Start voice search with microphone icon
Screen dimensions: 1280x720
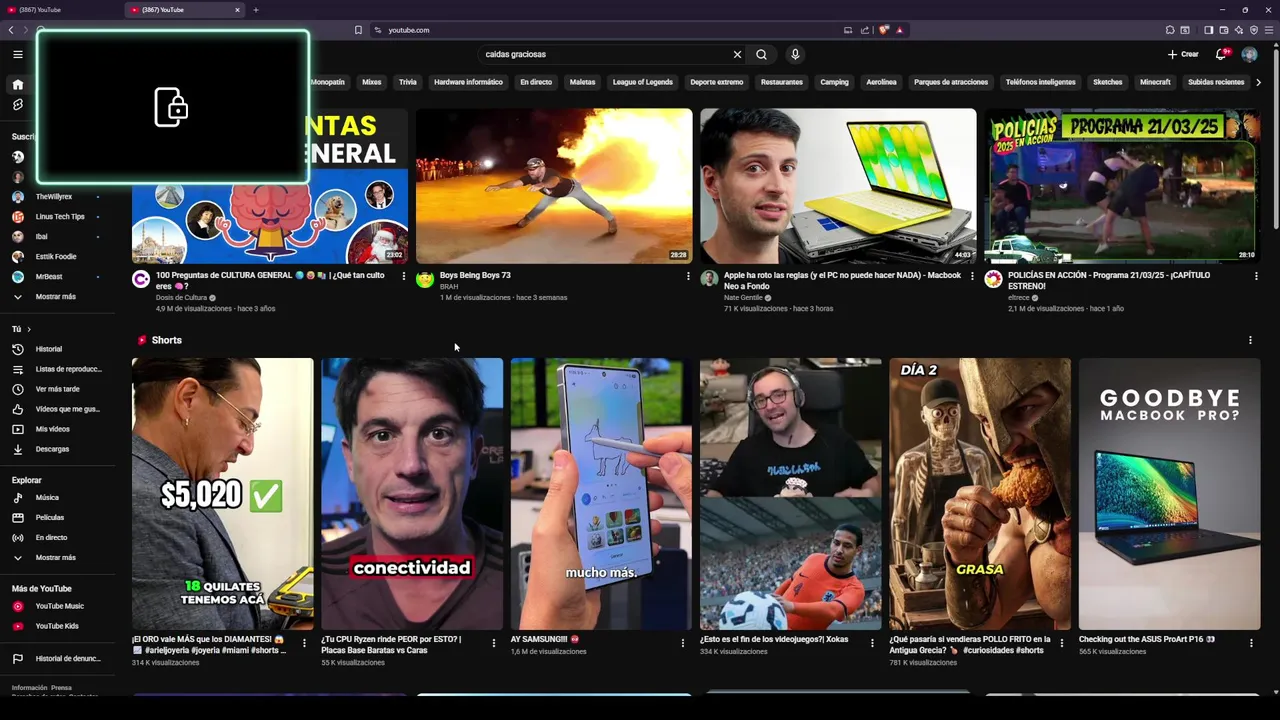[795, 54]
